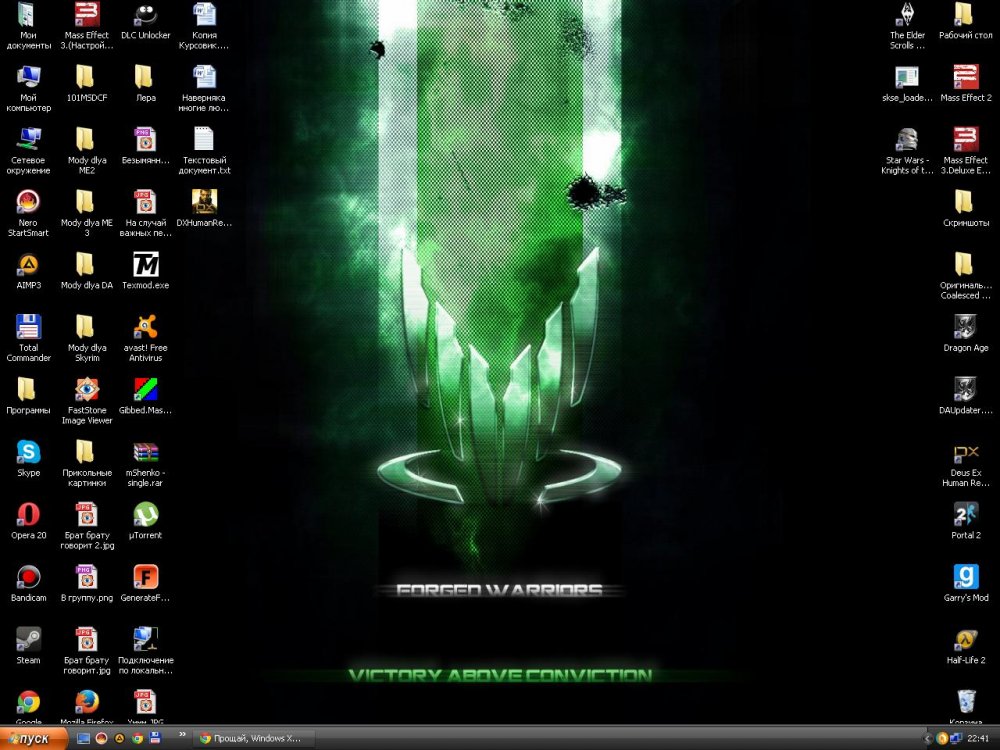Launch Total Commander from Quick Launch
The image size is (1000, 750).
tap(154, 738)
